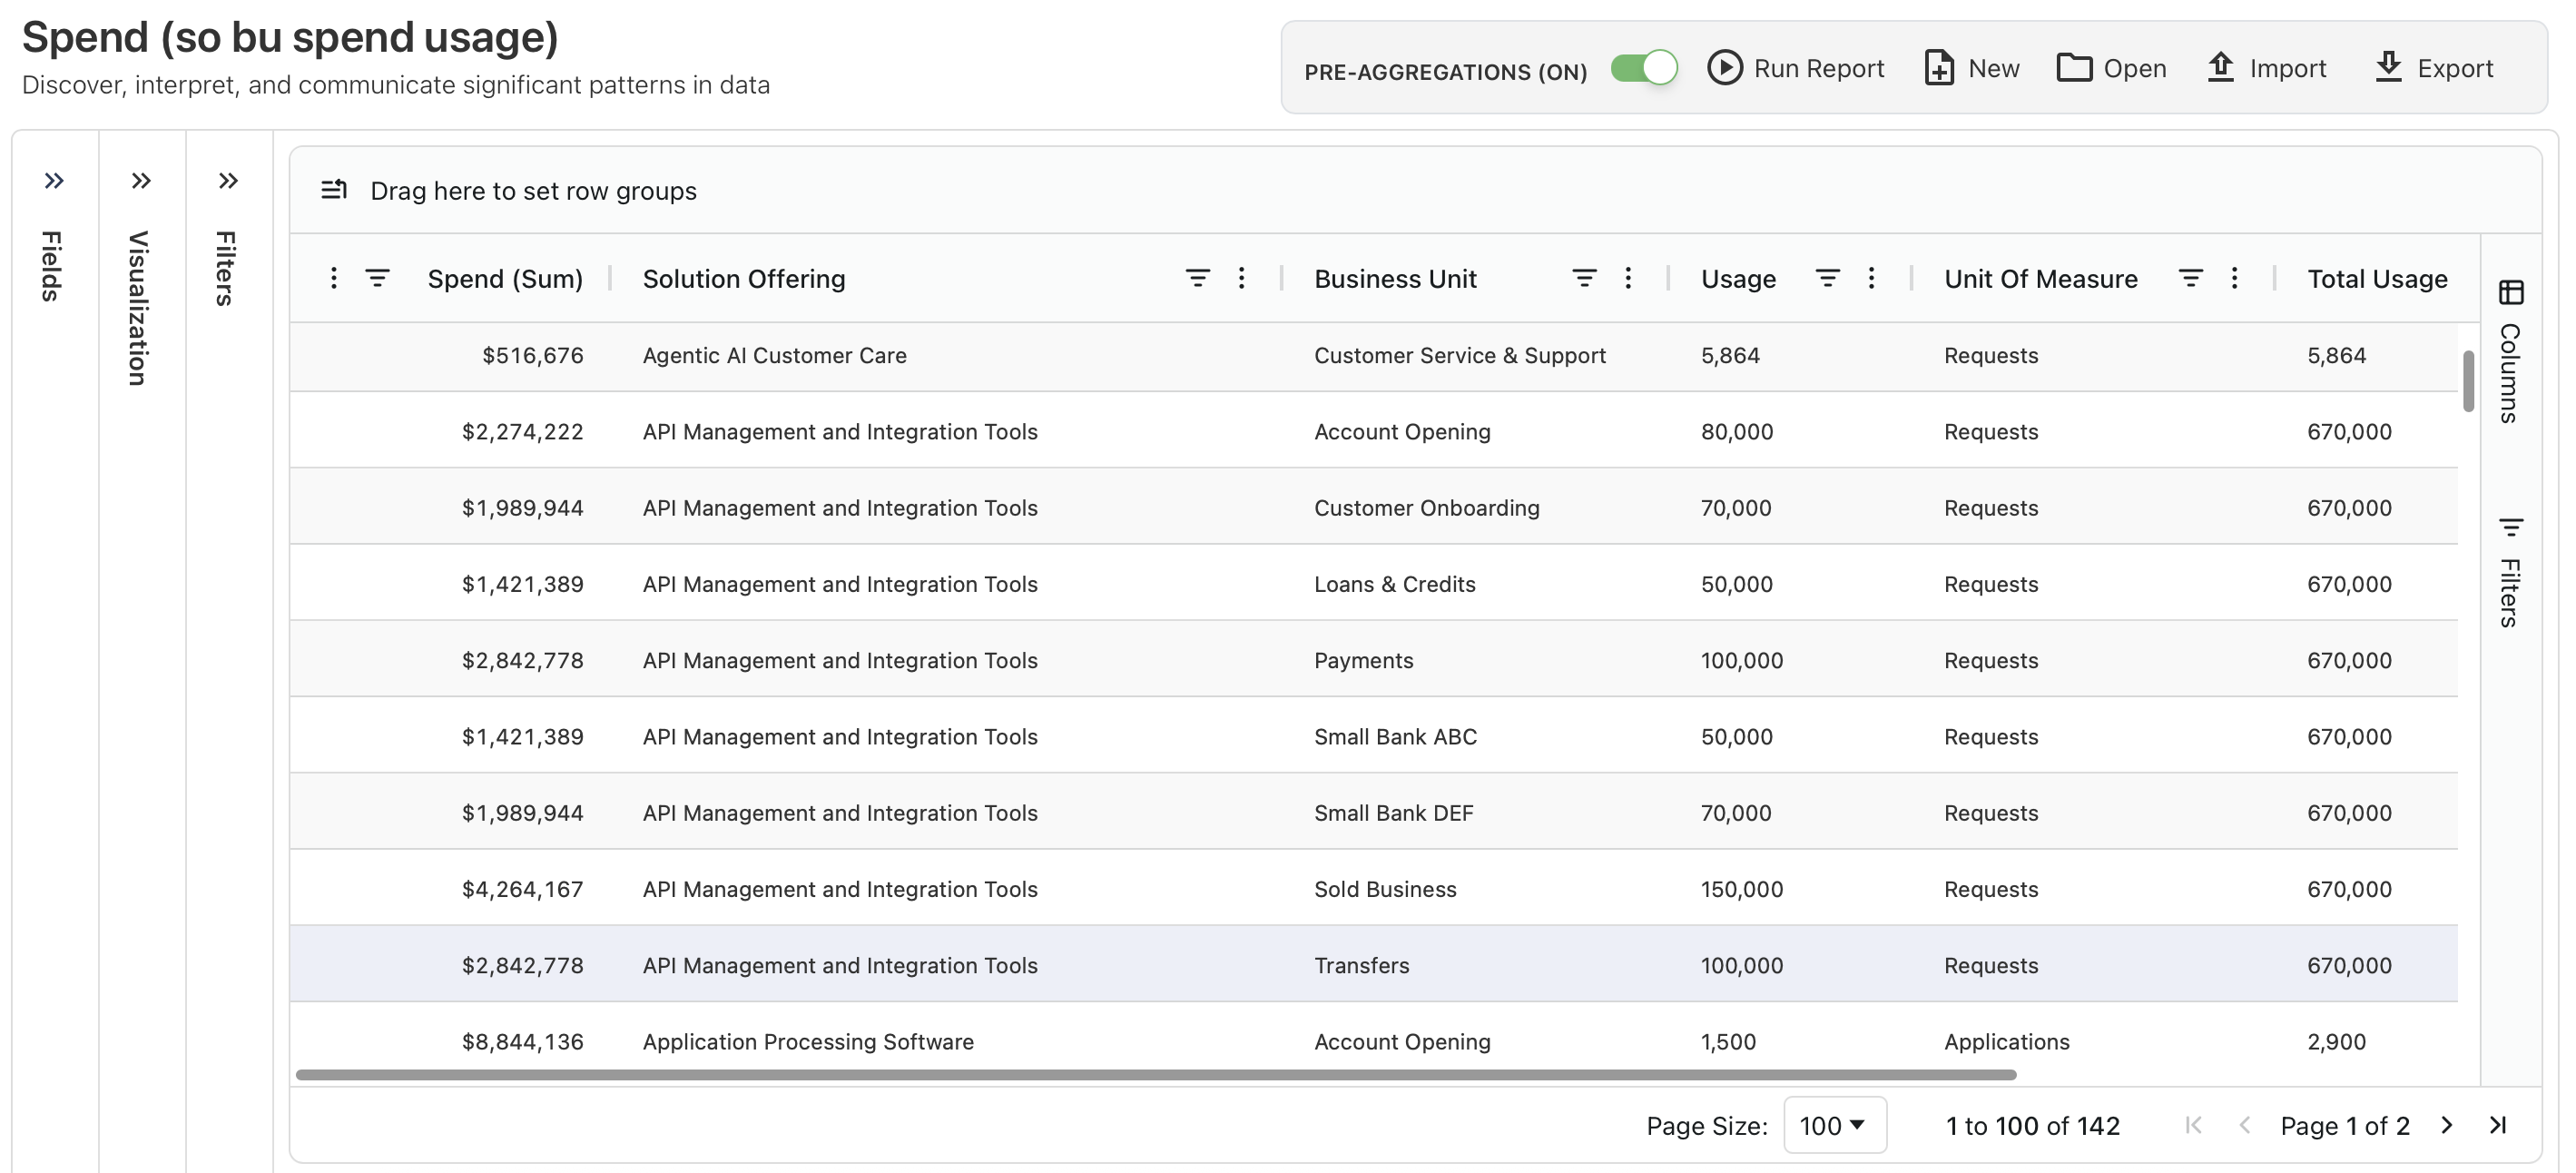Click the Usage column filter icon

pyautogui.click(x=1827, y=278)
